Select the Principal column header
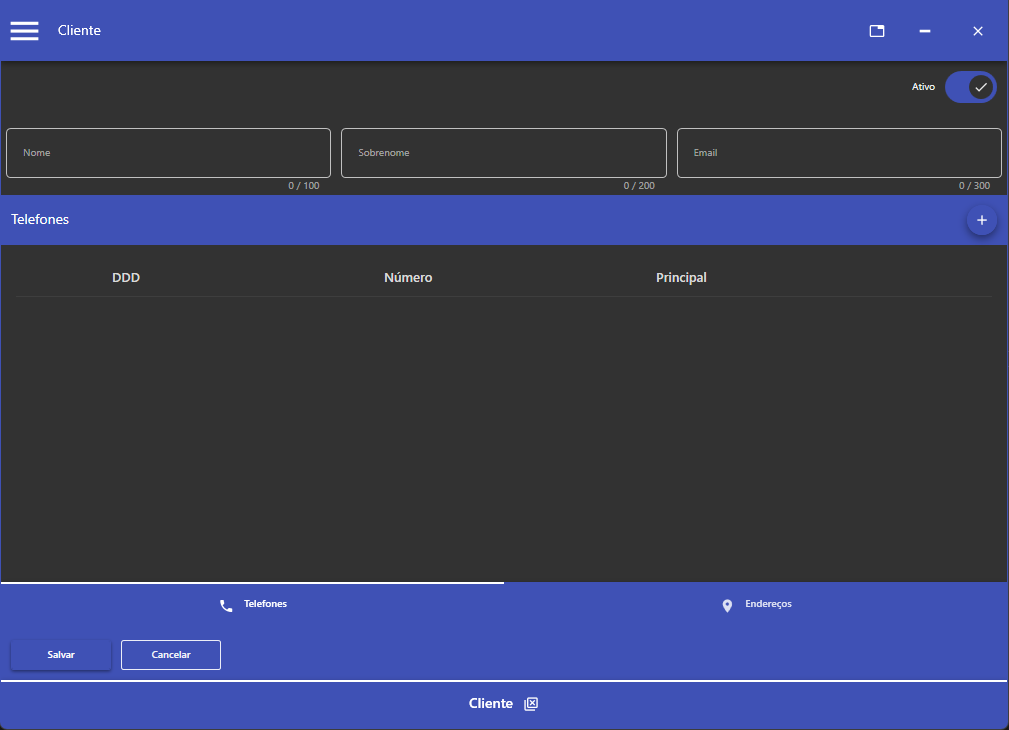The height and width of the screenshot is (730, 1009). pos(681,278)
